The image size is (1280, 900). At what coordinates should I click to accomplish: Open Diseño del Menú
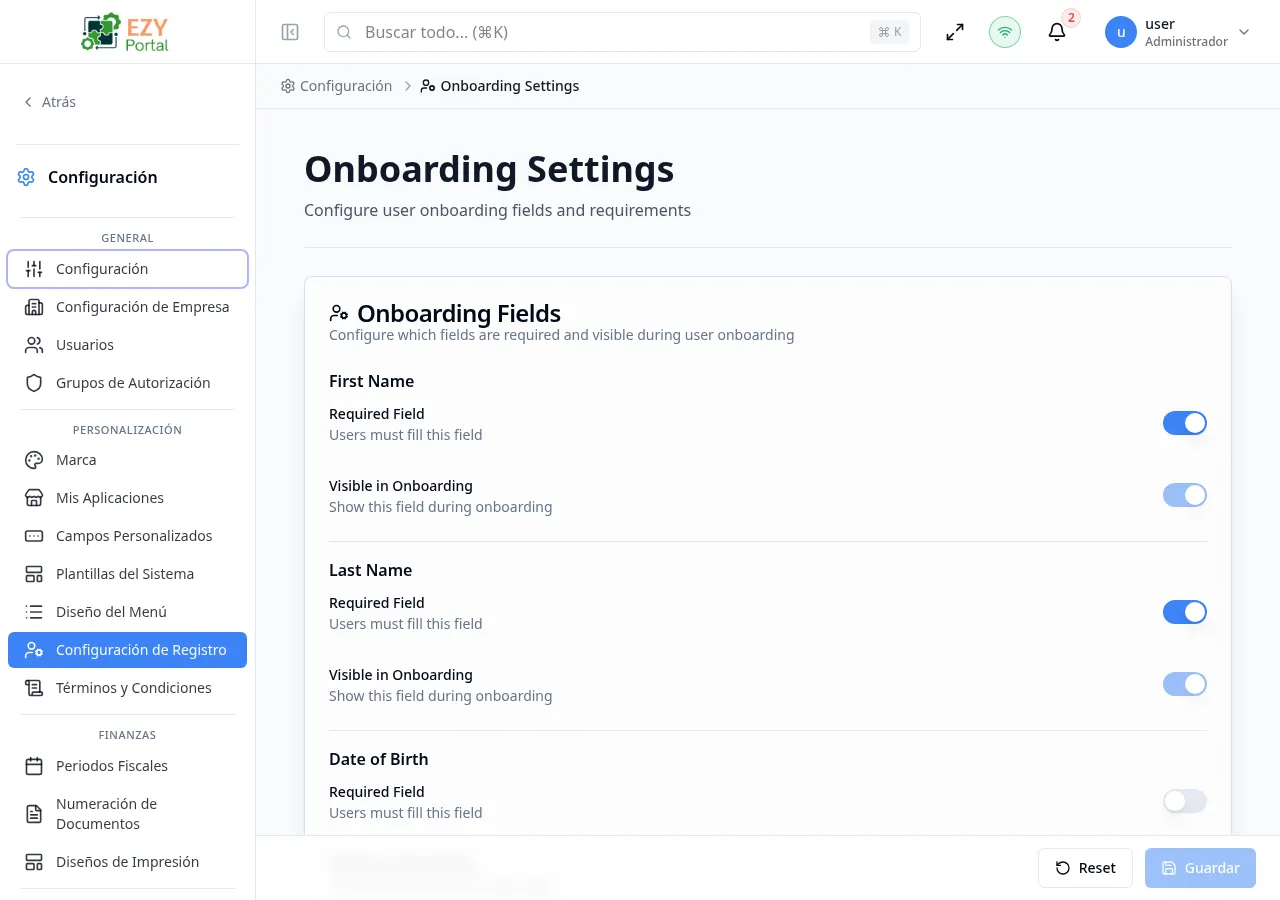[127, 612]
